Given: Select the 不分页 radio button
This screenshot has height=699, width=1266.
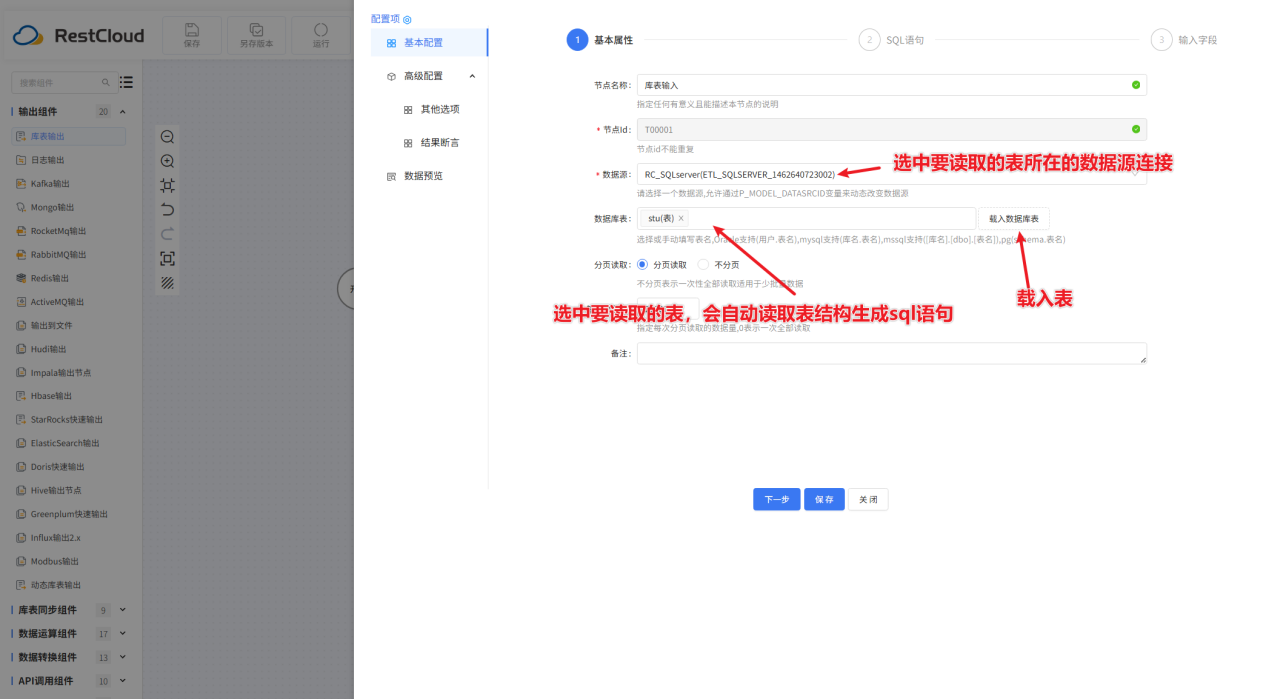Looking at the screenshot, I should (703, 264).
